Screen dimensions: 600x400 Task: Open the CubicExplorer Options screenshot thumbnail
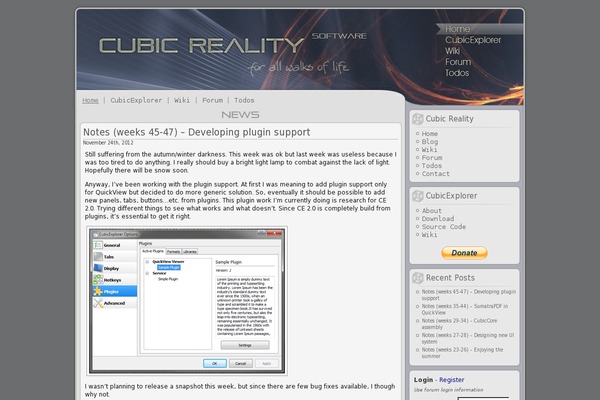click(187, 301)
